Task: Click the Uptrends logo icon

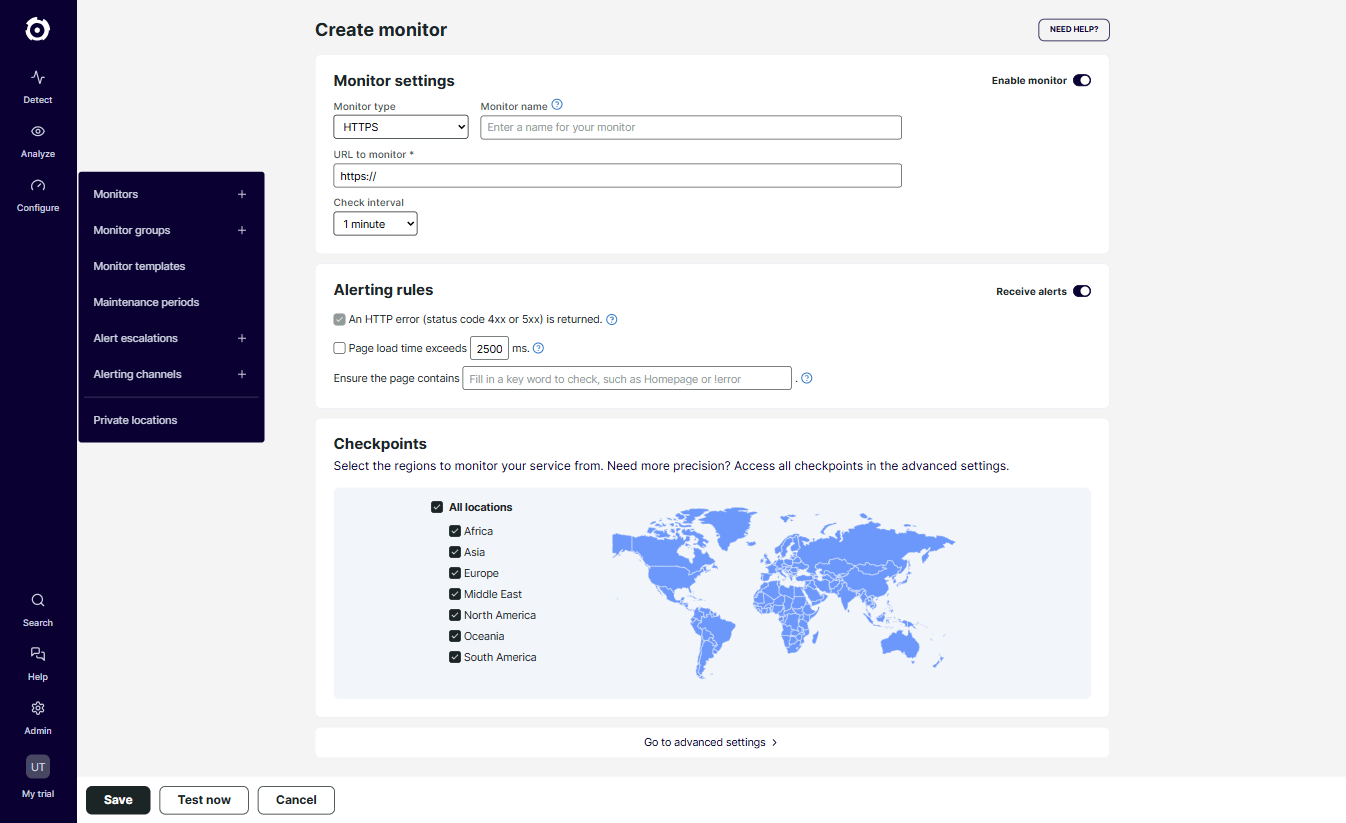Action: [x=37, y=29]
